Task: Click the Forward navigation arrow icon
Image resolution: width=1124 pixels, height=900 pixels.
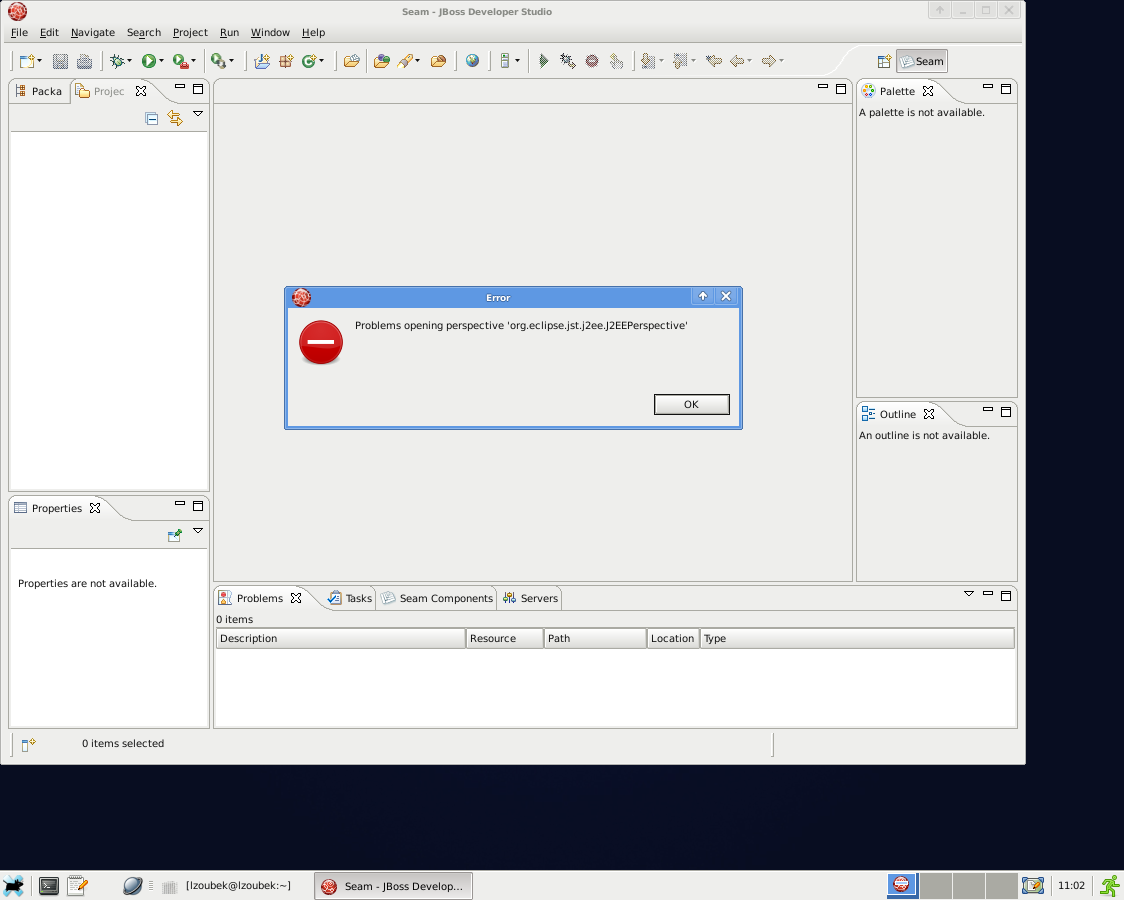Action: 768,62
